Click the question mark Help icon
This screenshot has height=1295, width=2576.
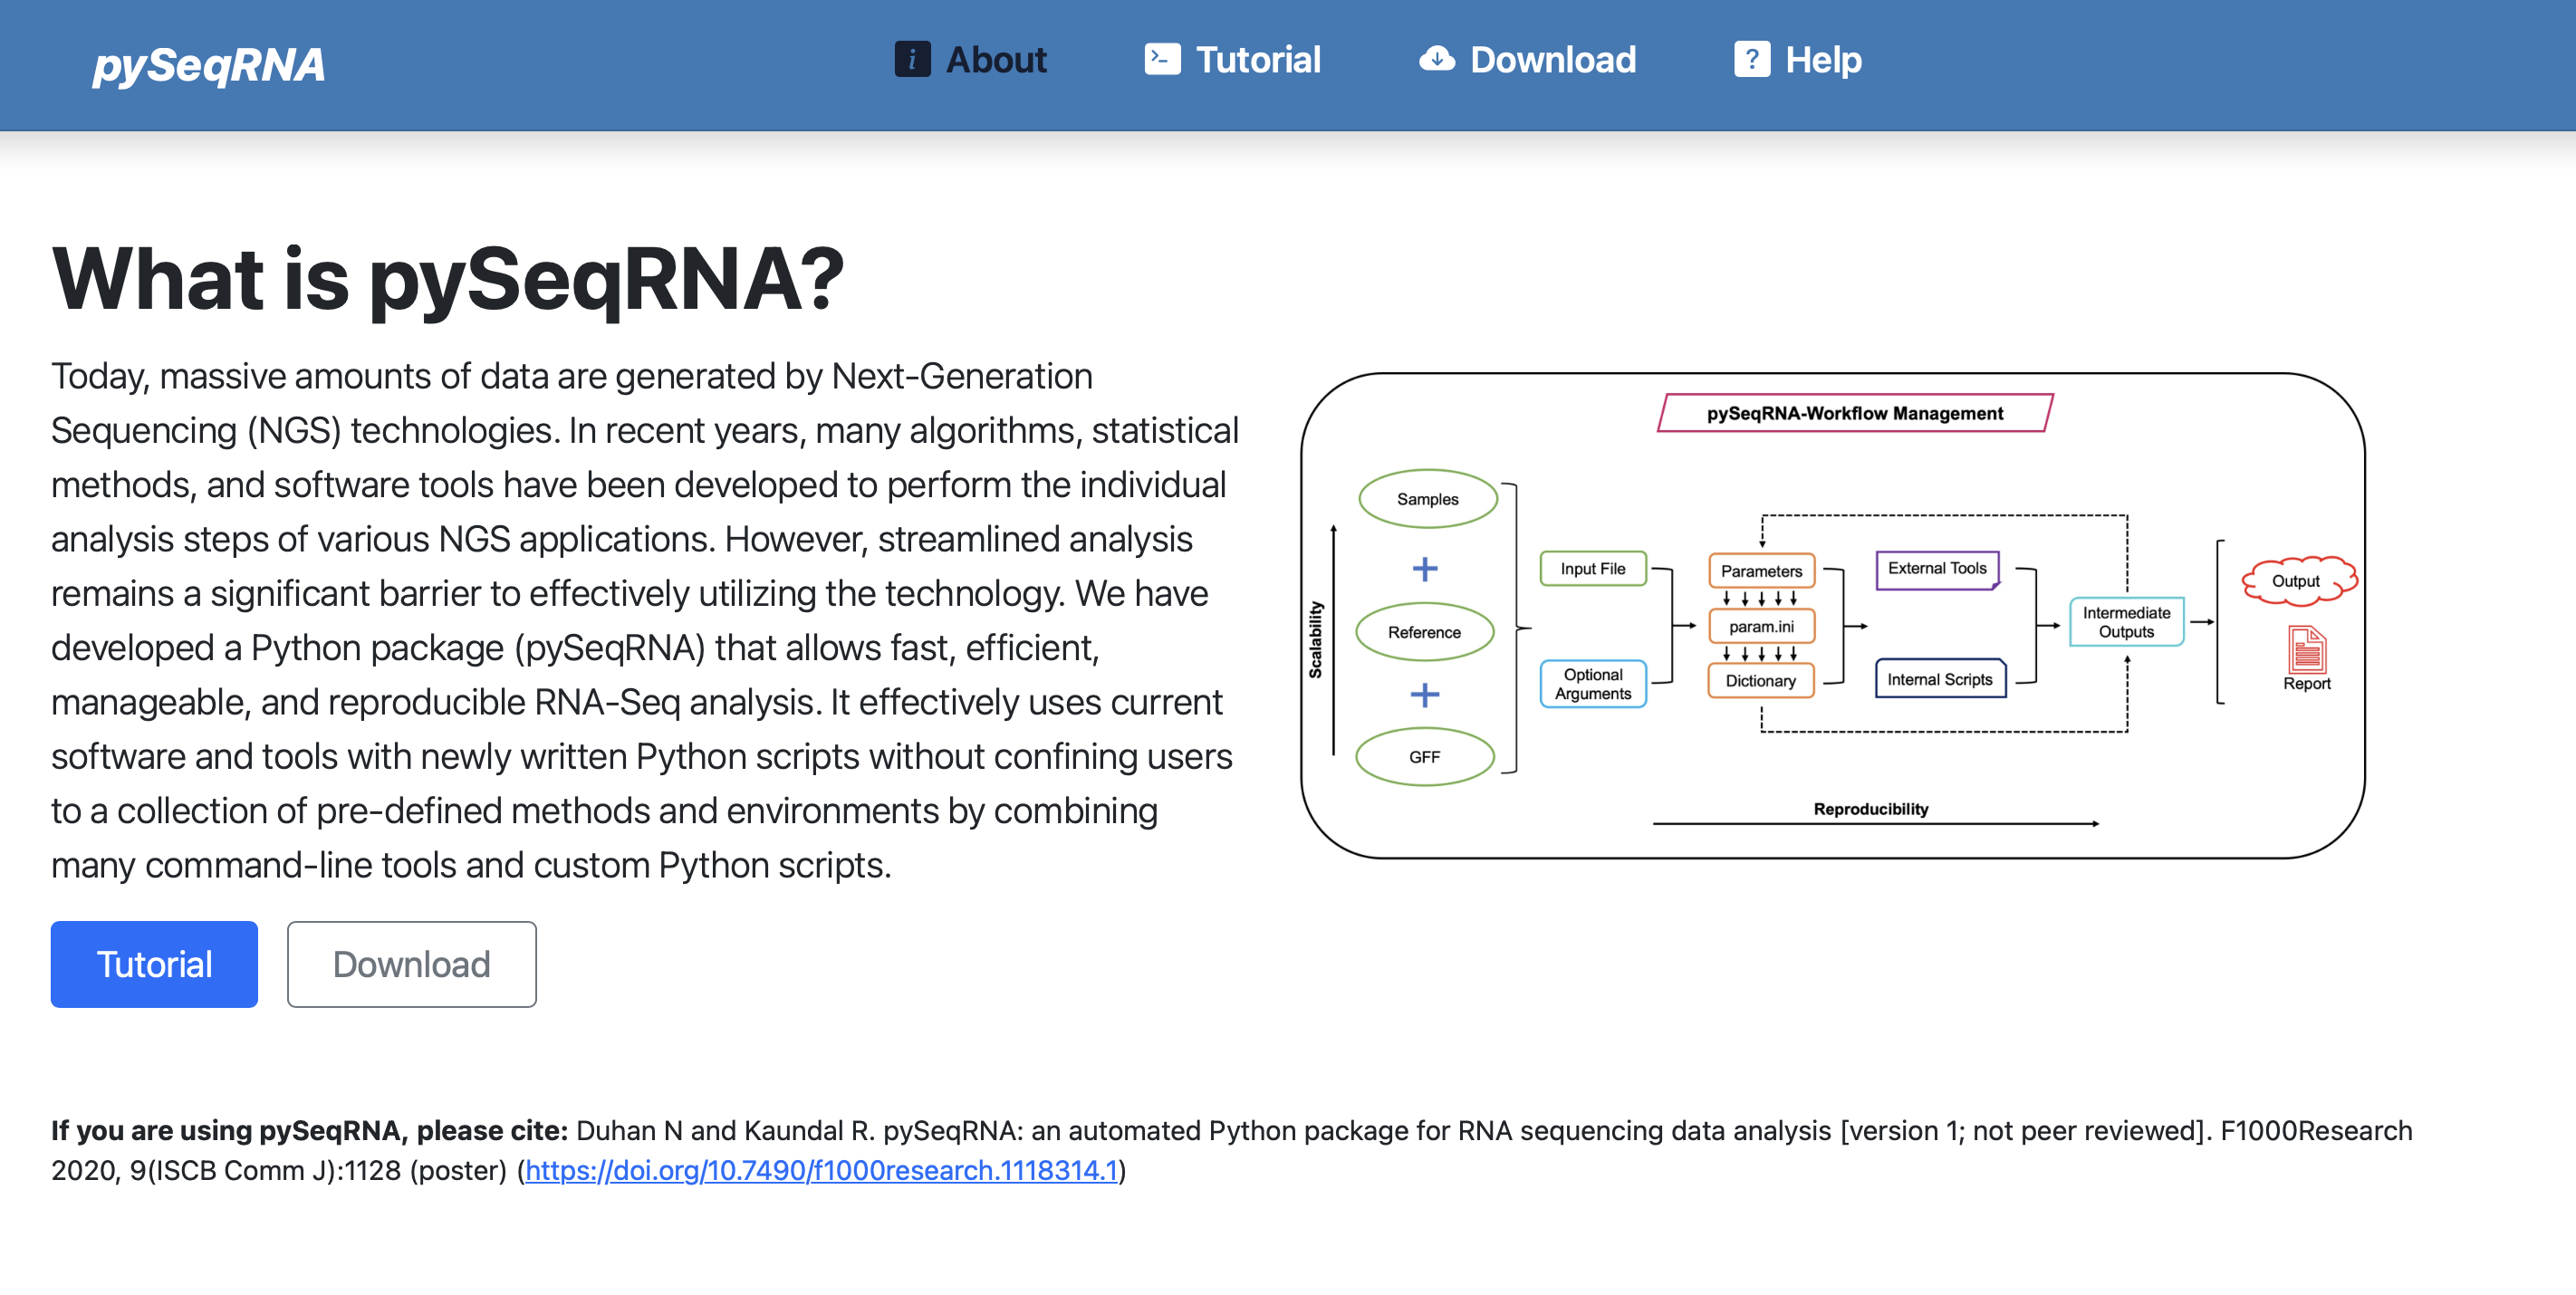pyautogui.click(x=1751, y=60)
